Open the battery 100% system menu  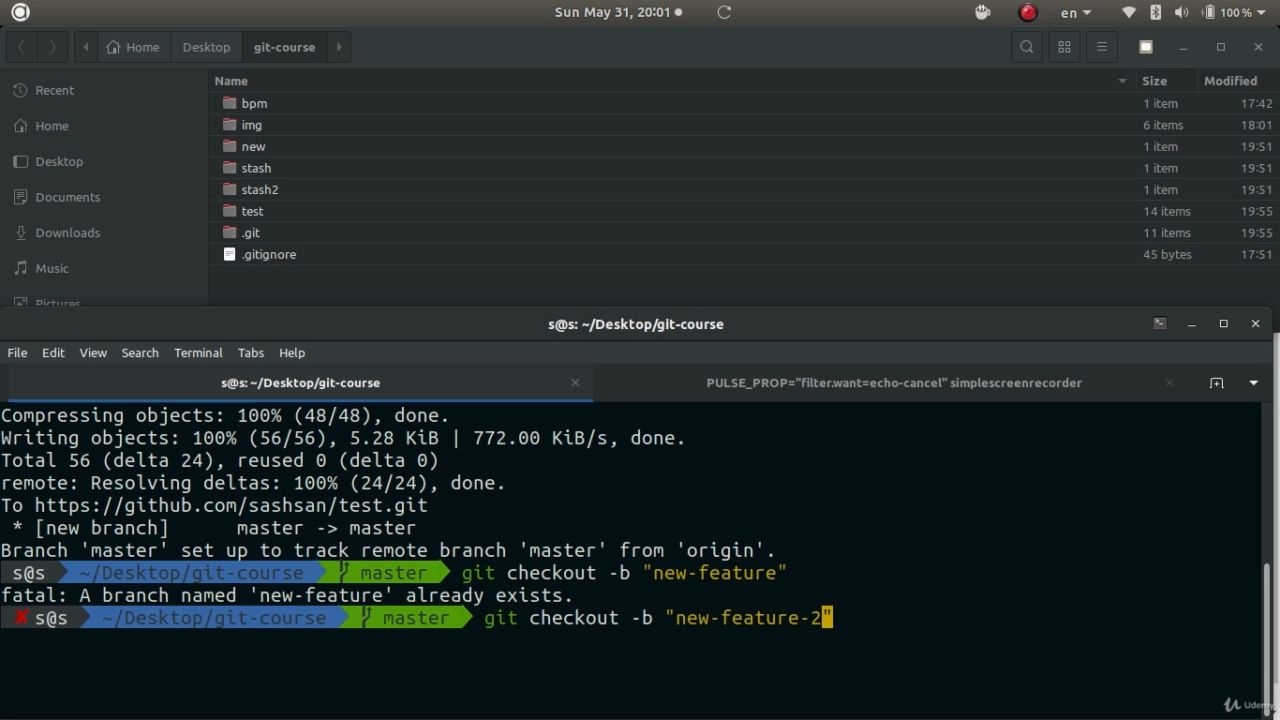(x=1235, y=12)
